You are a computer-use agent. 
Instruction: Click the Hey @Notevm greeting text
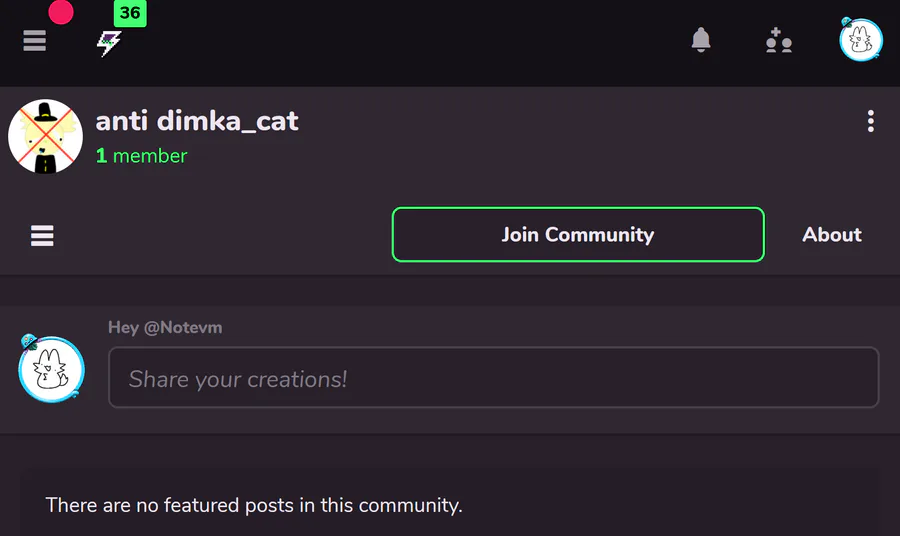(165, 328)
